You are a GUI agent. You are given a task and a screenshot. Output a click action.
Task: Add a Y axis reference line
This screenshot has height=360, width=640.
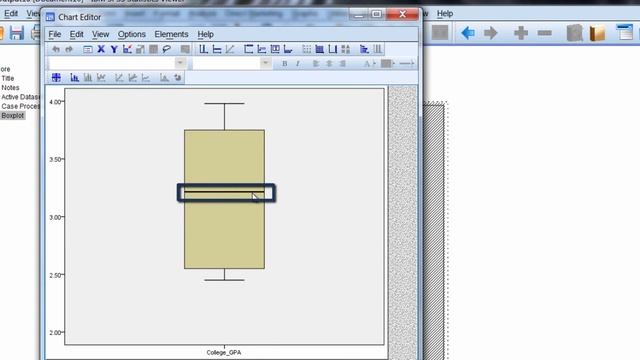[217, 49]
